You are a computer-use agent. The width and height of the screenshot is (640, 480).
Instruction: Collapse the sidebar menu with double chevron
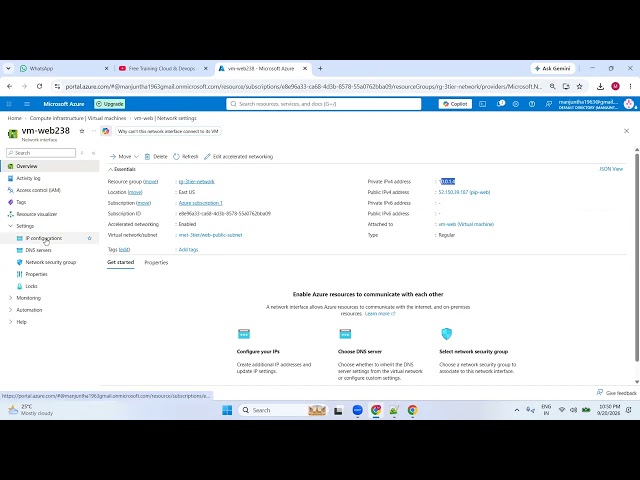click(93, 153)
